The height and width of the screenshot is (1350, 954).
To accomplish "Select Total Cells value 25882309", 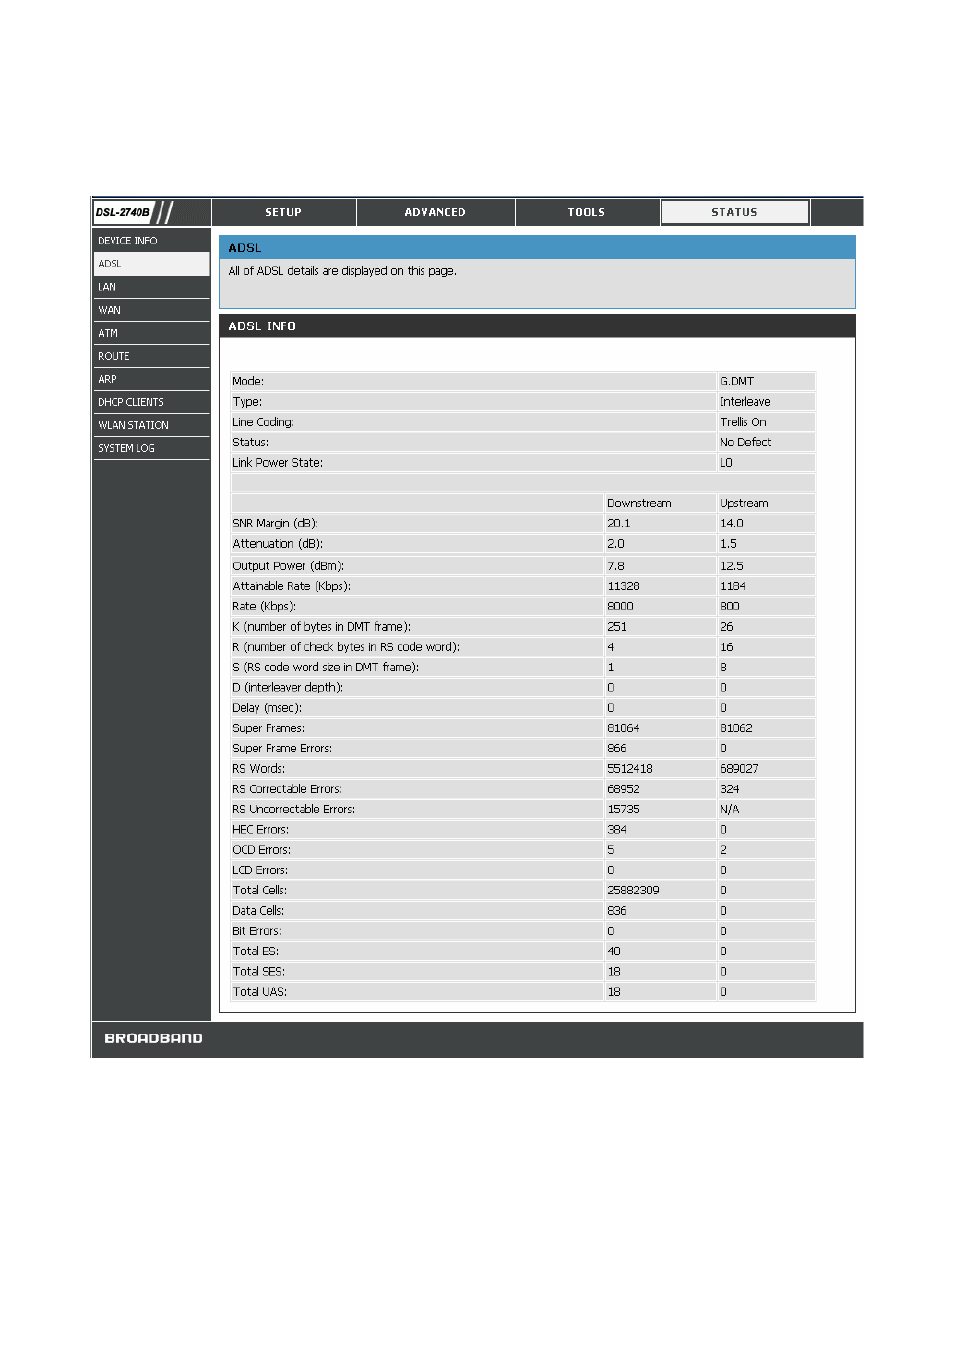I will (x=633, y=890).
